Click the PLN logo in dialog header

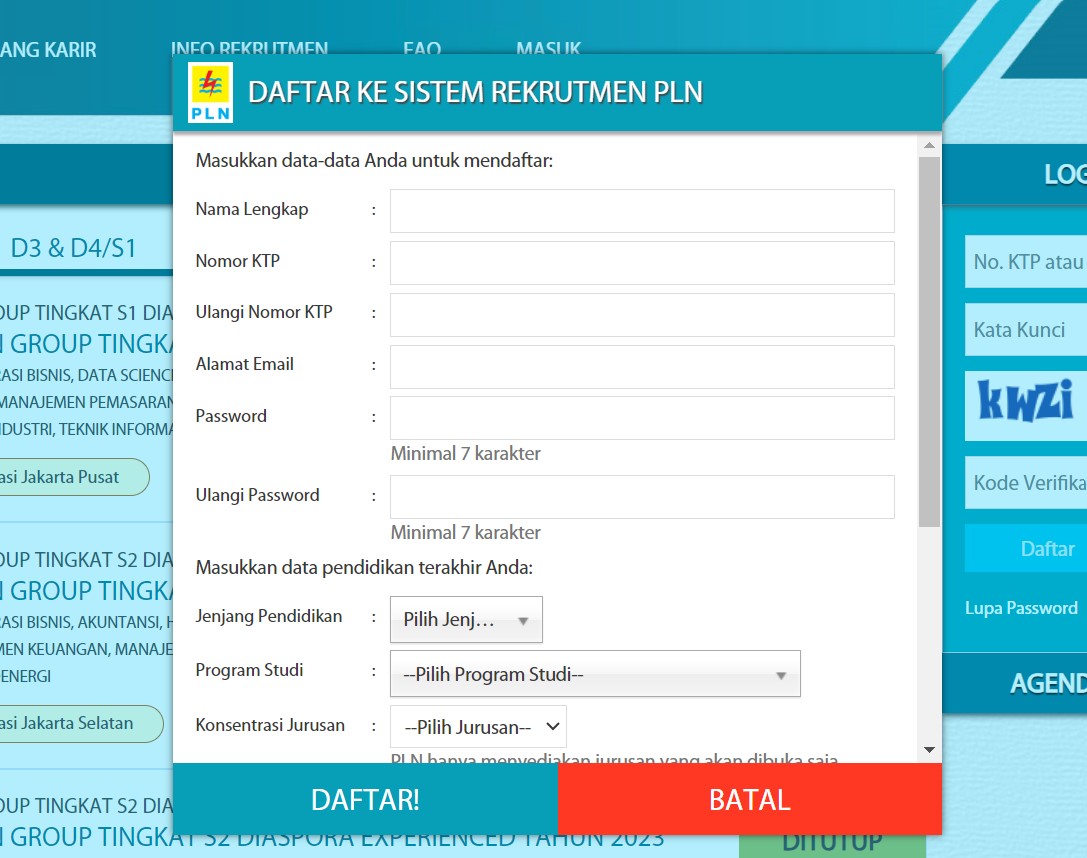tap(210, 93)
